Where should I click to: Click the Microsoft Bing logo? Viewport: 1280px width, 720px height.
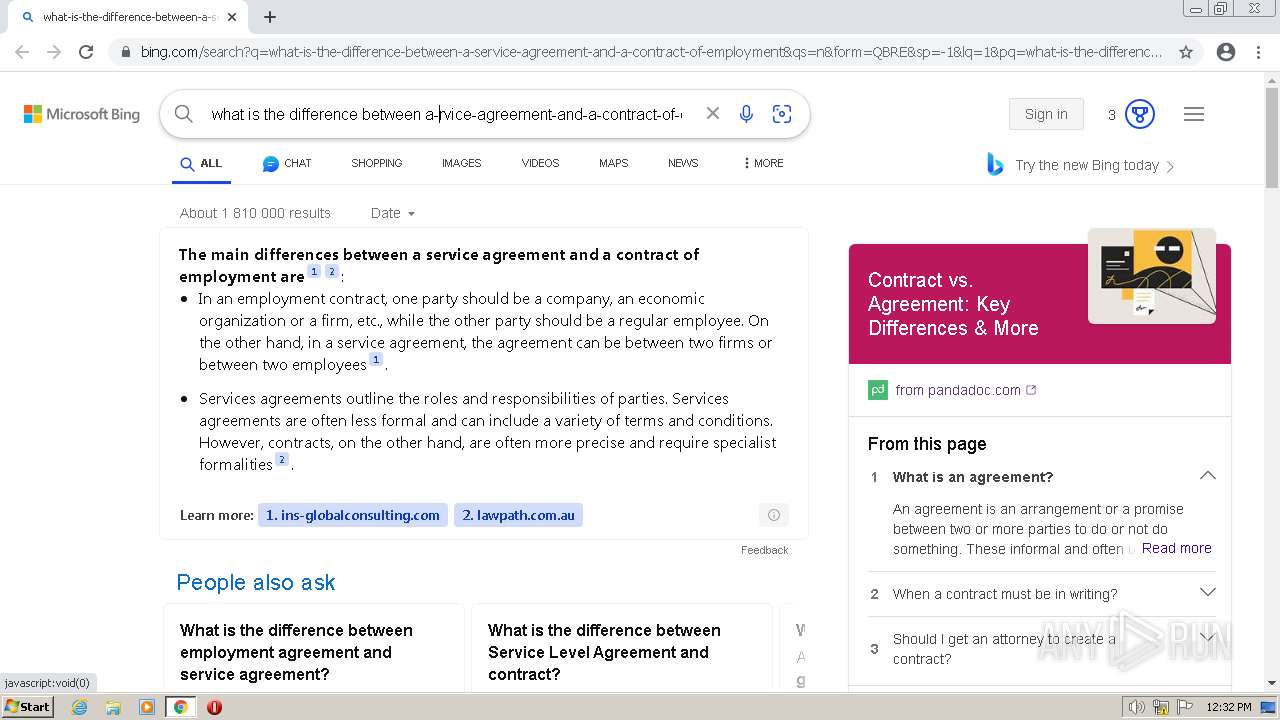click(82, 114)
